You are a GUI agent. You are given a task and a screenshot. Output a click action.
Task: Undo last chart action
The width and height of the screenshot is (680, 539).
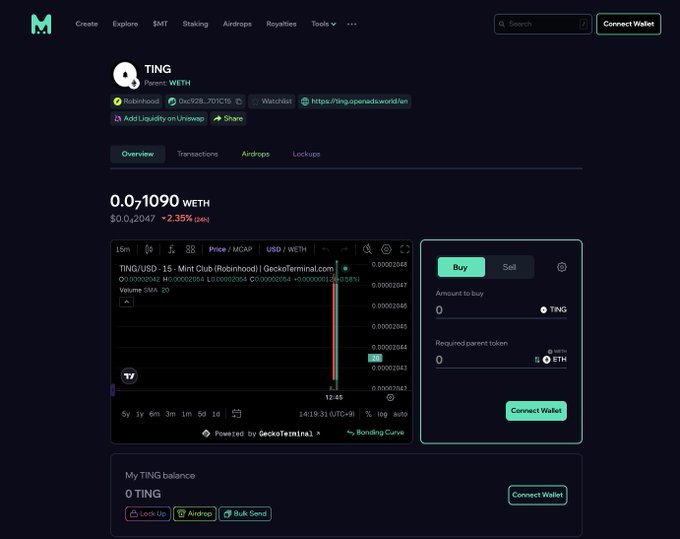[x=325, y=249]
